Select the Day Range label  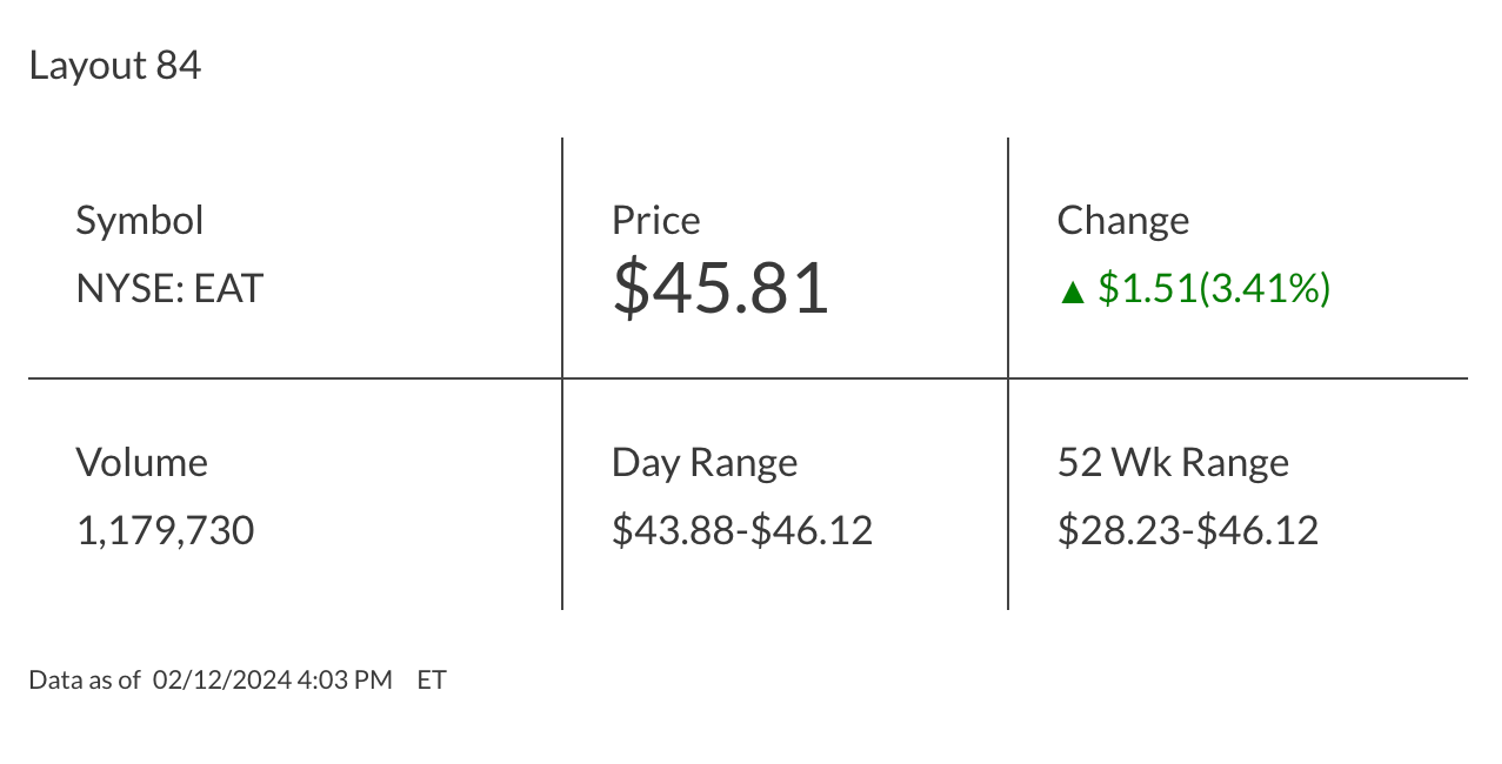point(704,462)
